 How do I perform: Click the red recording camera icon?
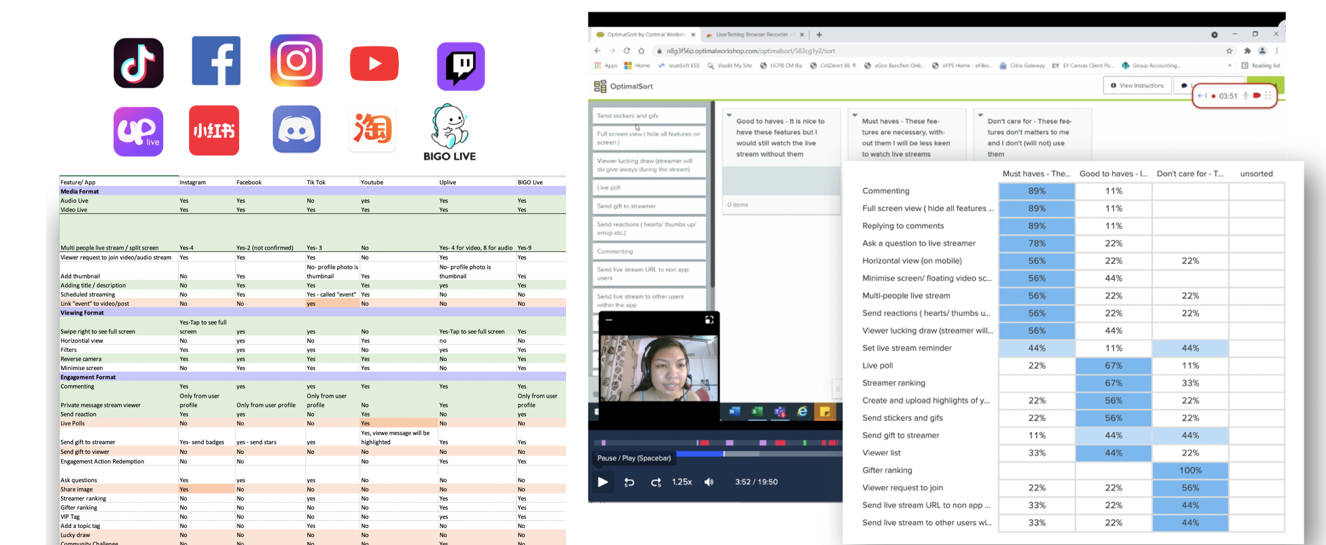click(x=1257, y=96)
